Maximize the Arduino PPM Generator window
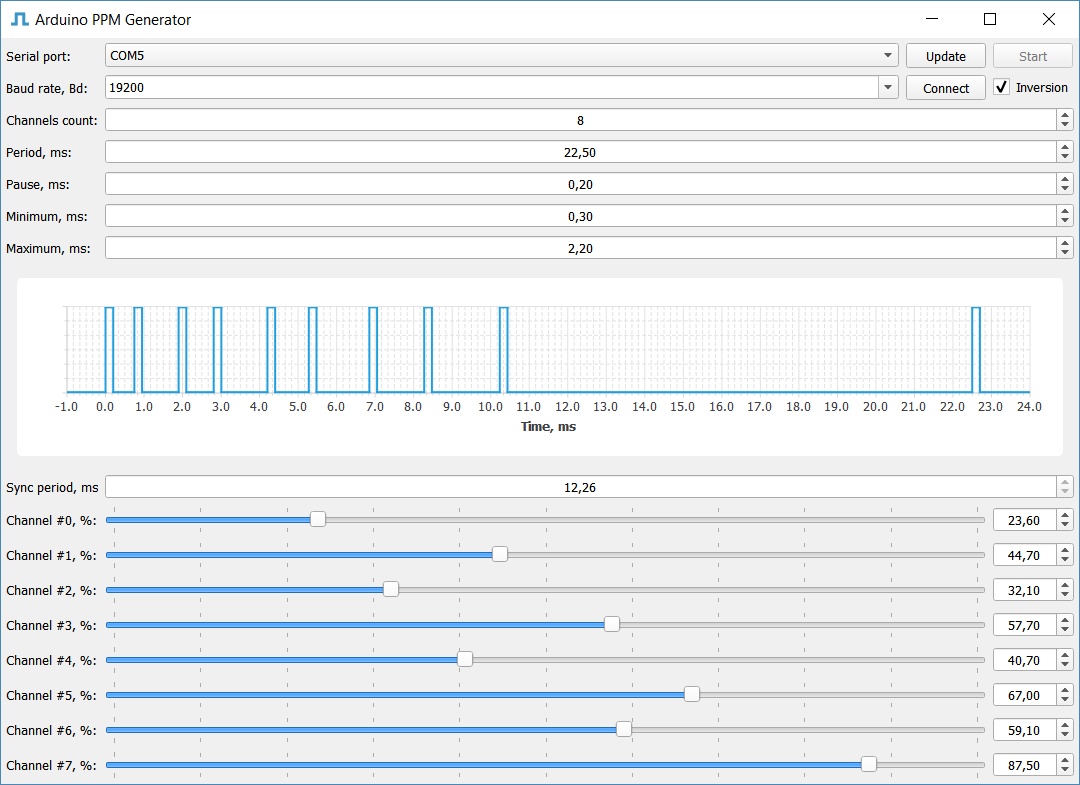 point(990,19)
